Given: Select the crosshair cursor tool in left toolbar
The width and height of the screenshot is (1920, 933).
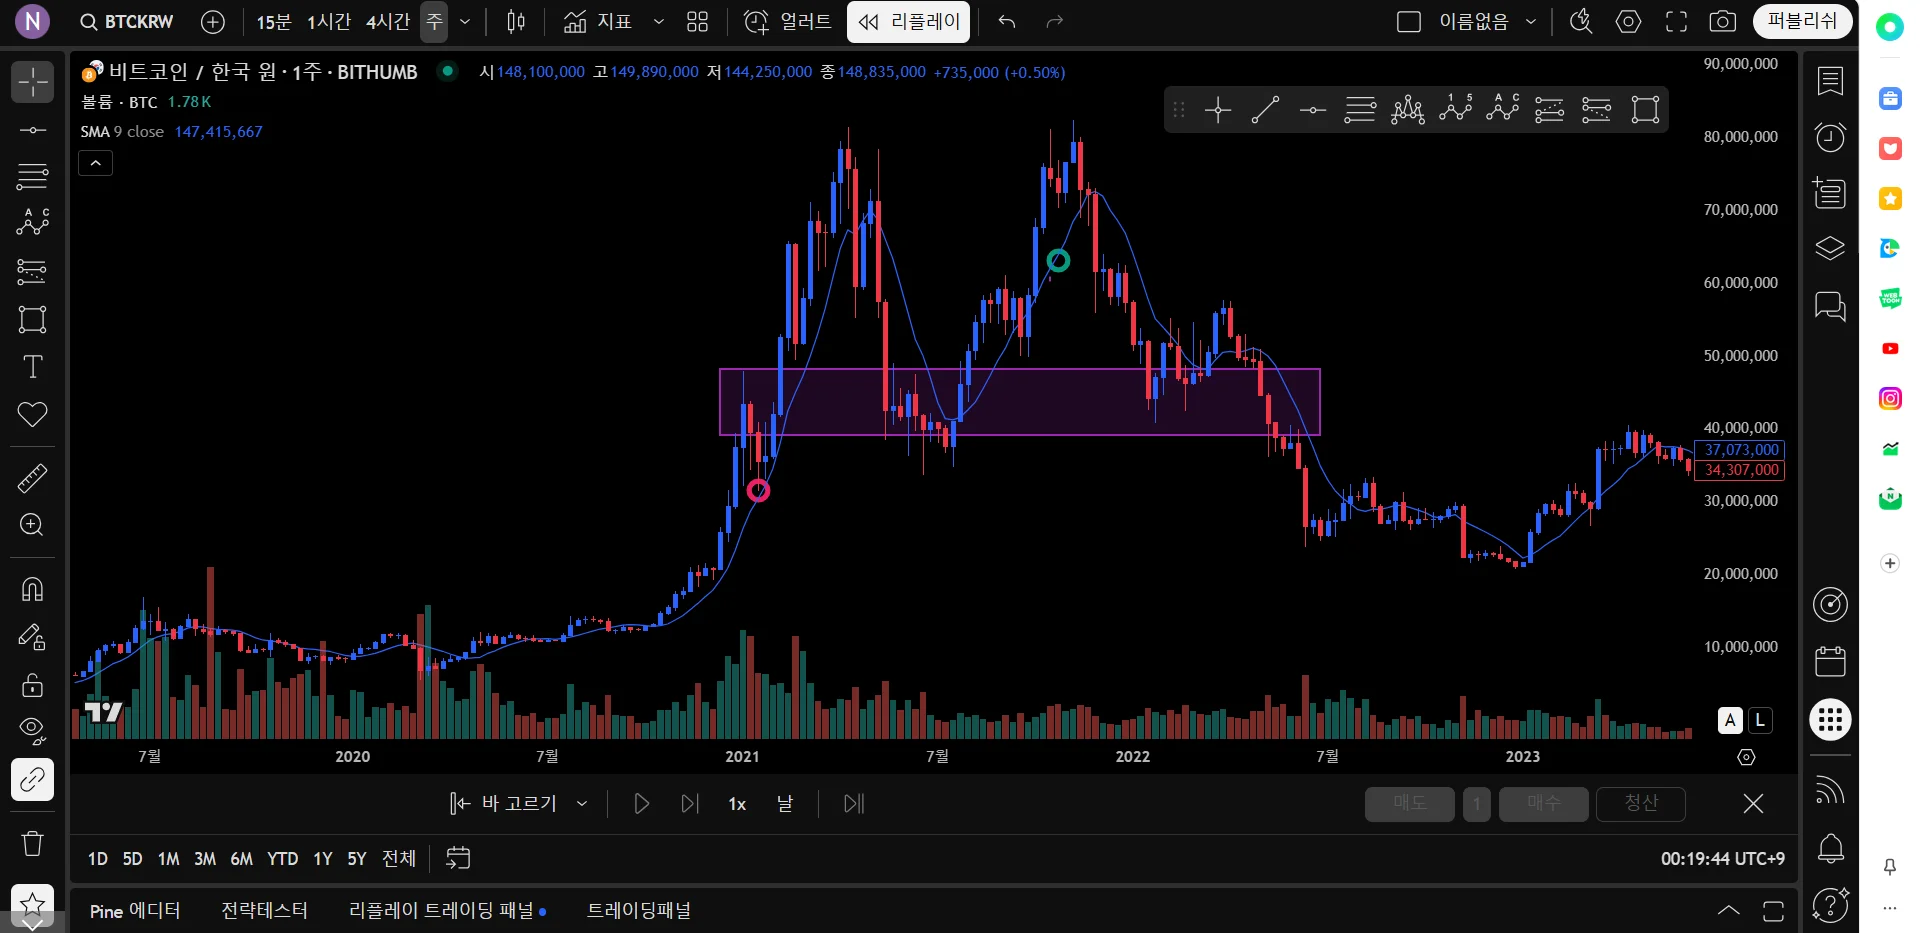Looking at the screenshot, I should 32,82.
